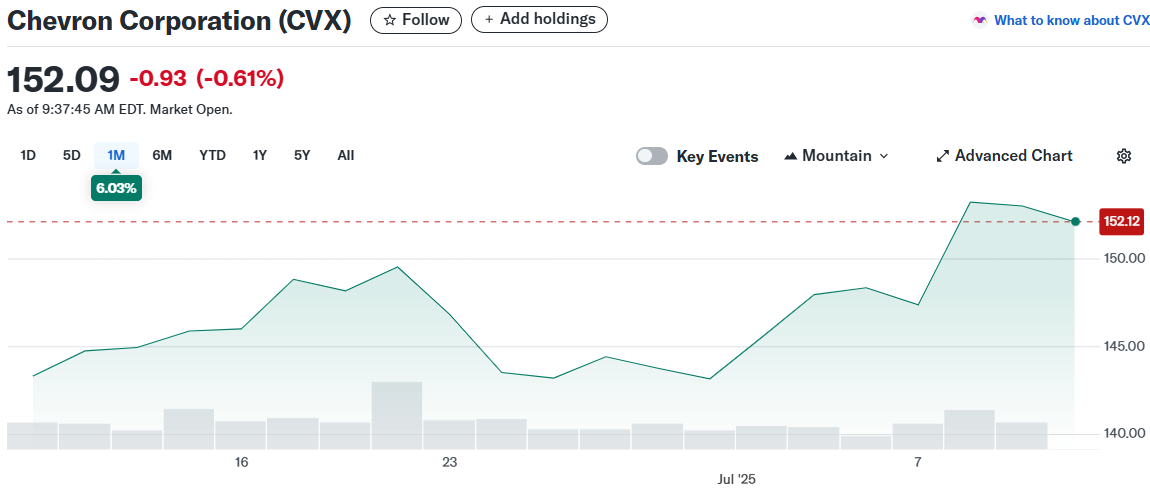Viewport: 1150px width, 493px height.
Task: Switch chart to YTD range
Action: 213,156
